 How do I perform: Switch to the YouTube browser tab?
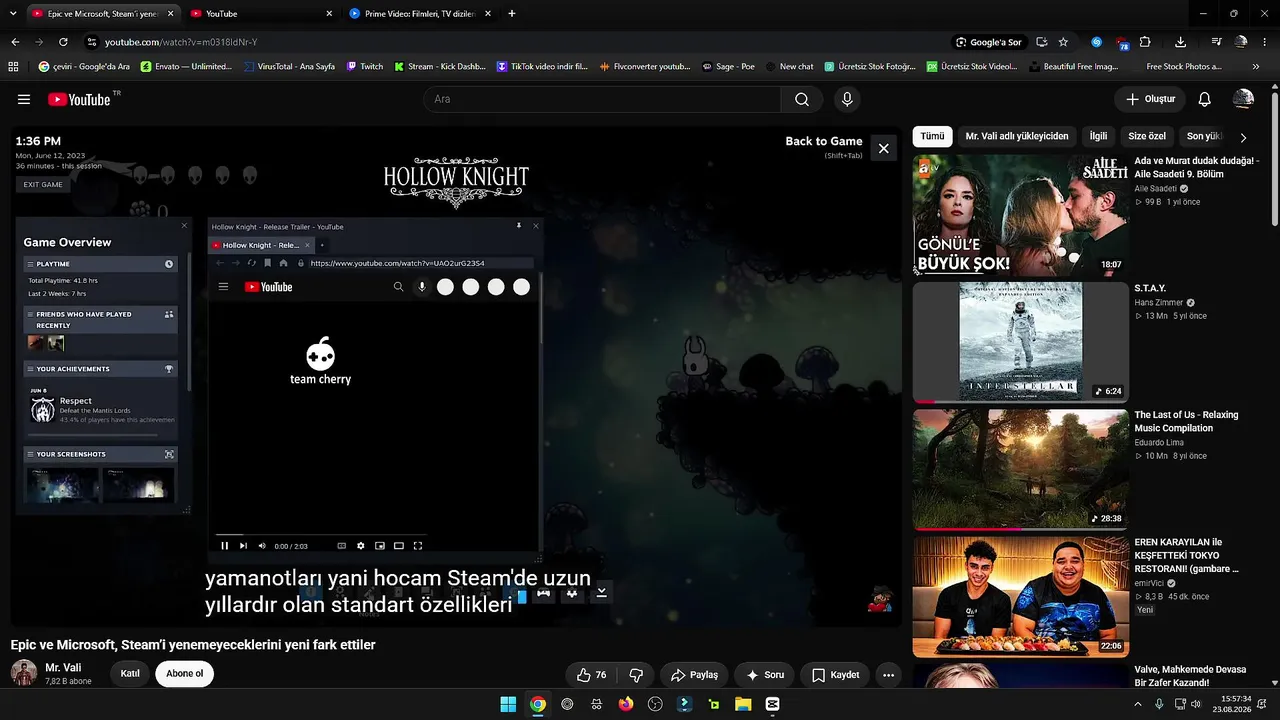262,14
